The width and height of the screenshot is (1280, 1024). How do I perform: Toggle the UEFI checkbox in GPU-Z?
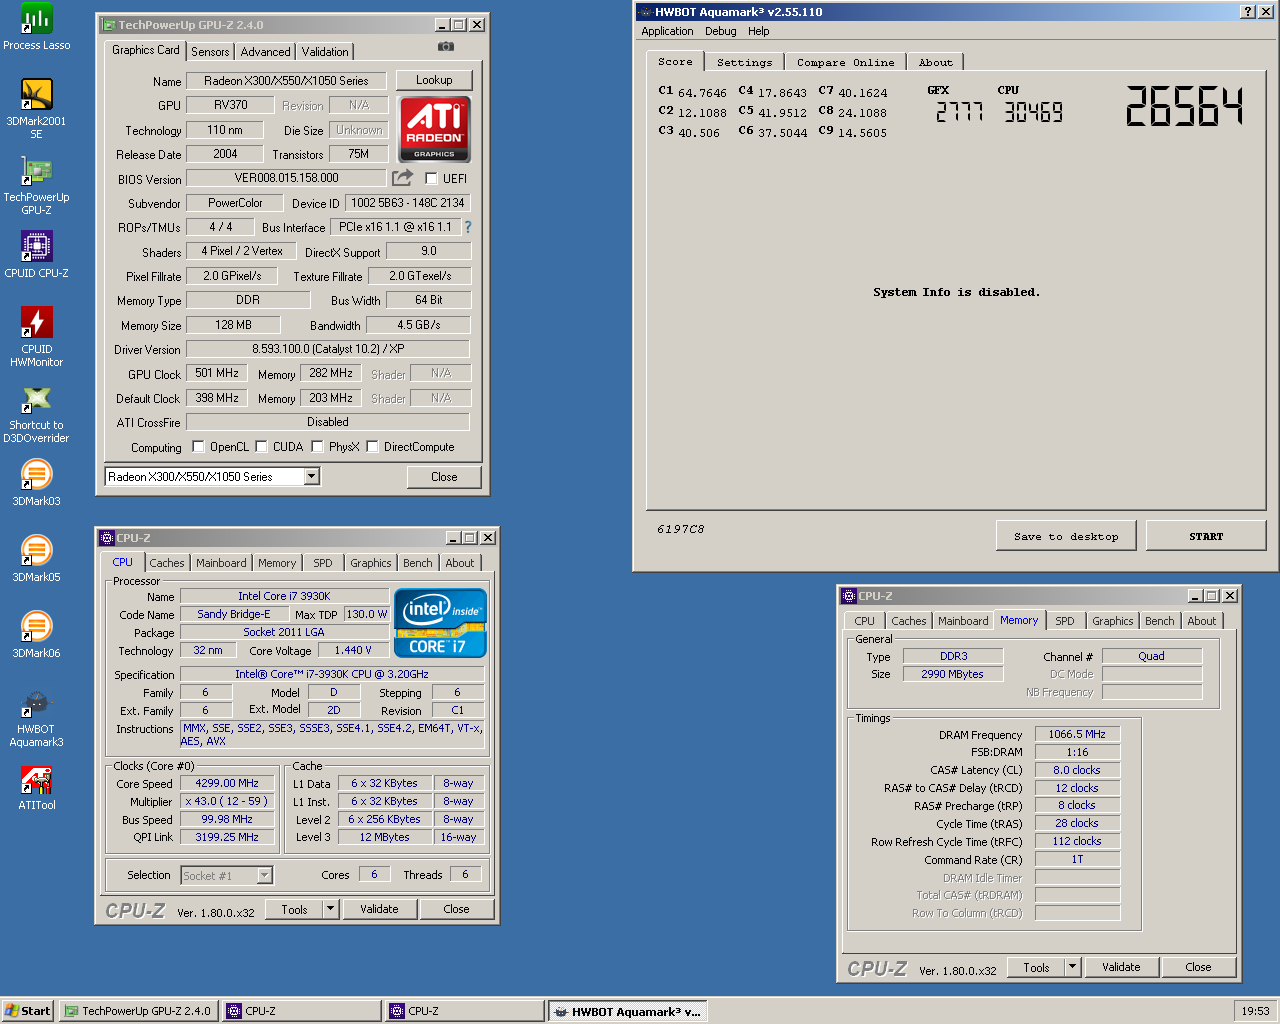431,178
